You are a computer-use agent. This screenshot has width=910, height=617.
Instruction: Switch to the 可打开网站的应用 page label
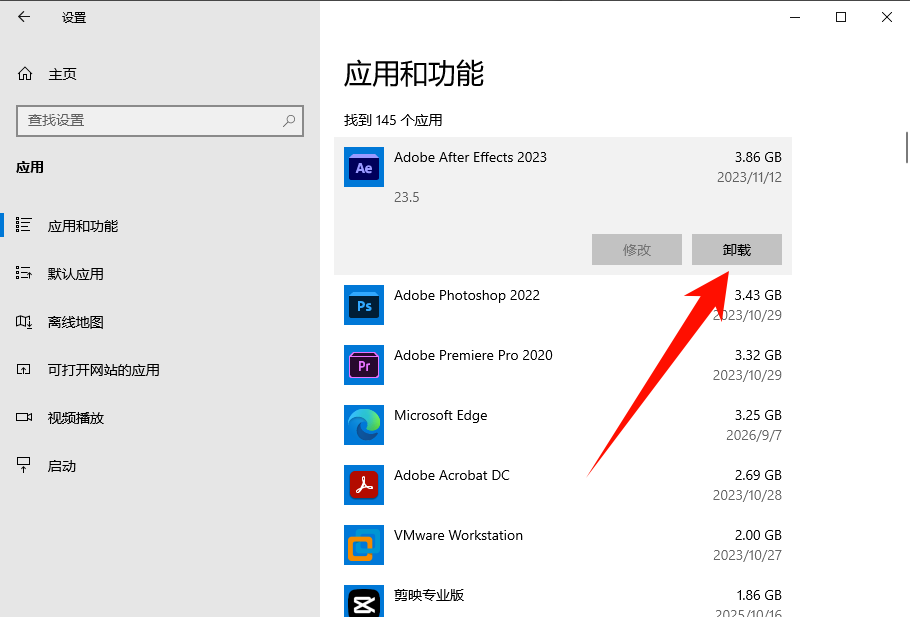point(103,370)
